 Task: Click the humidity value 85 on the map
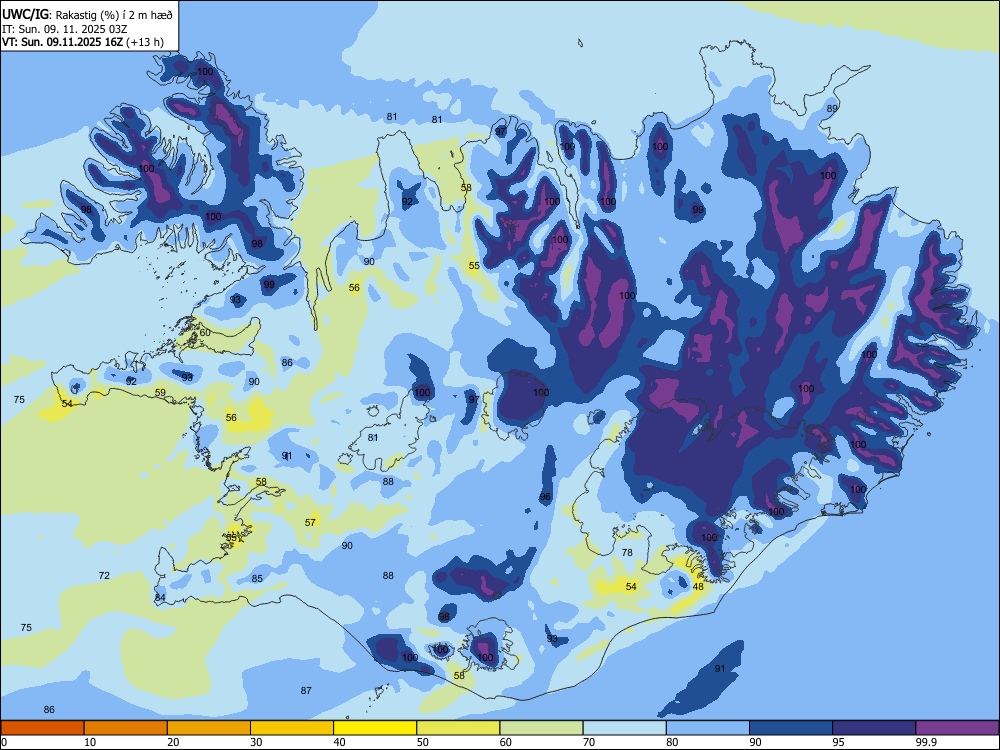click(257, 578)
